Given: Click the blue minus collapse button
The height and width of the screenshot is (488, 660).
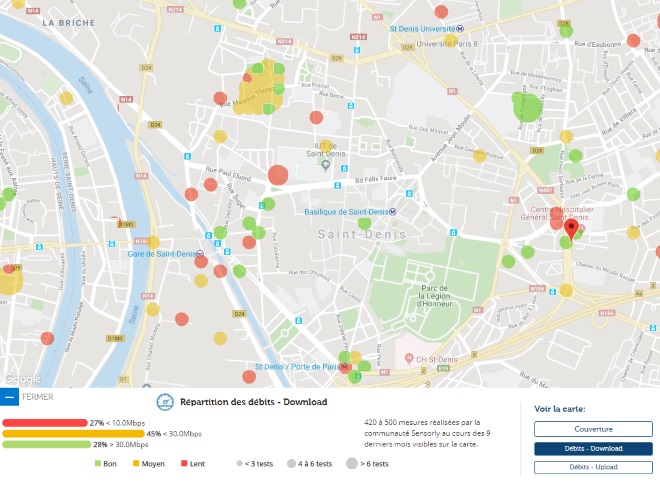Looking at the screenshot, I should [x=9, y=397].
